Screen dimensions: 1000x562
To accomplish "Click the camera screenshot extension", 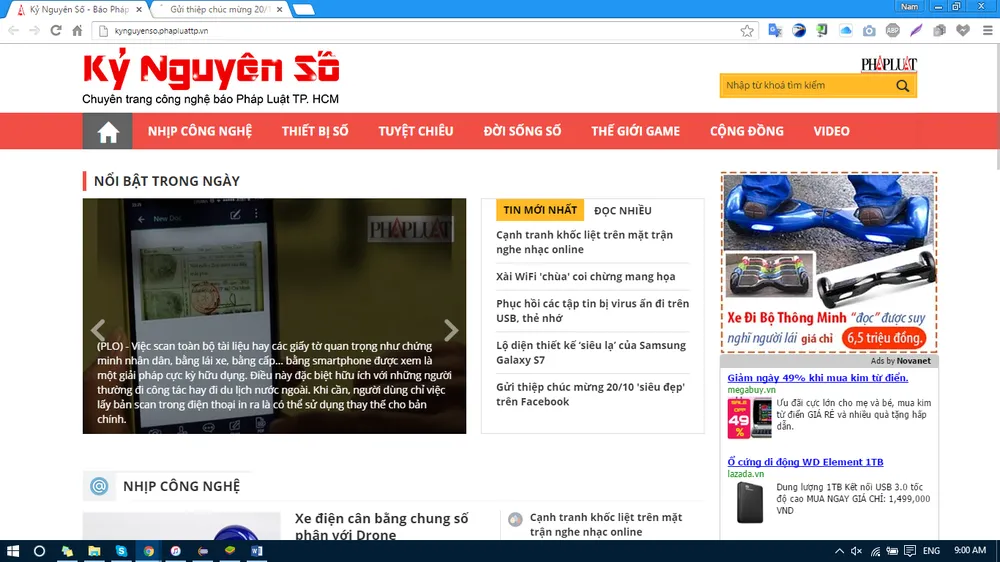I will pos(869,31).
